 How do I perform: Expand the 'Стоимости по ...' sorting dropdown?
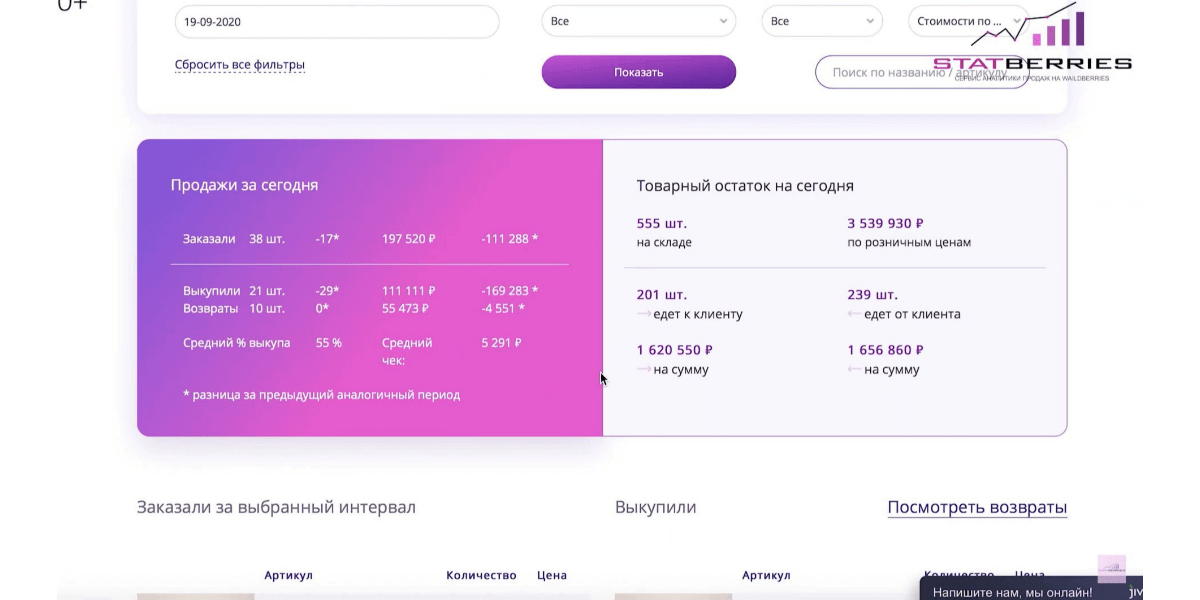coord(967,21)
